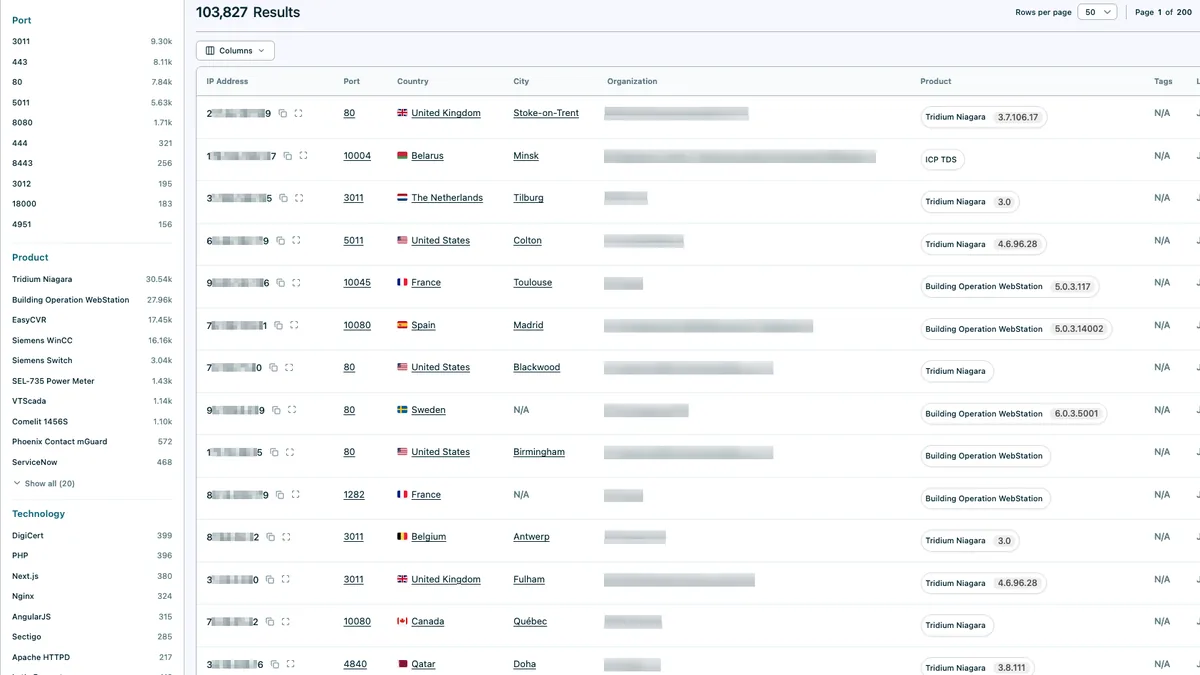Open port 5011 link in Colton row
The width and height of the screenshot is (1200, 675).
click(354, 241)
